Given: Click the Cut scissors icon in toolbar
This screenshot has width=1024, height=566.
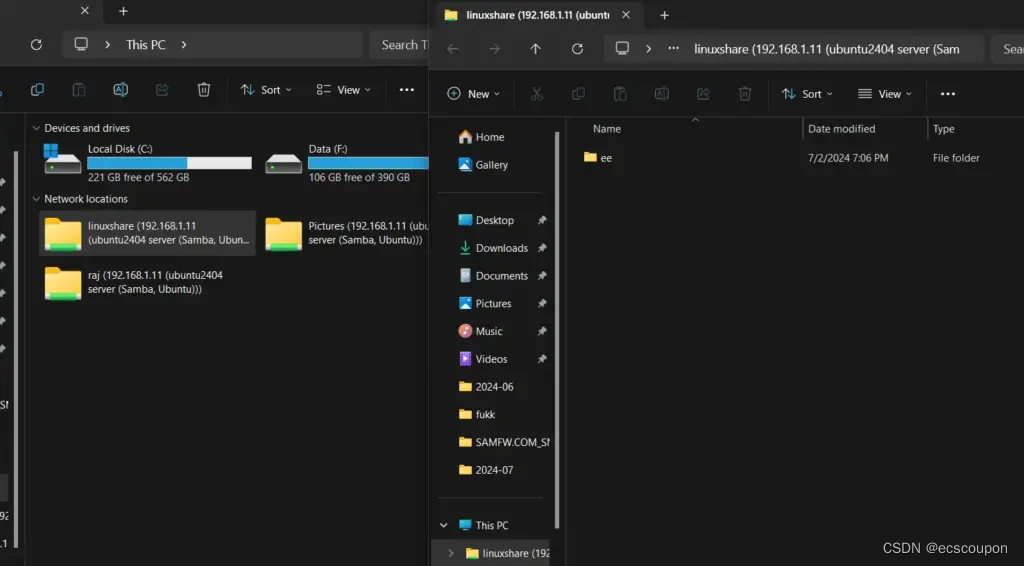Looking at the screenshot, I should pyautogui.click(x=536, y=94).
